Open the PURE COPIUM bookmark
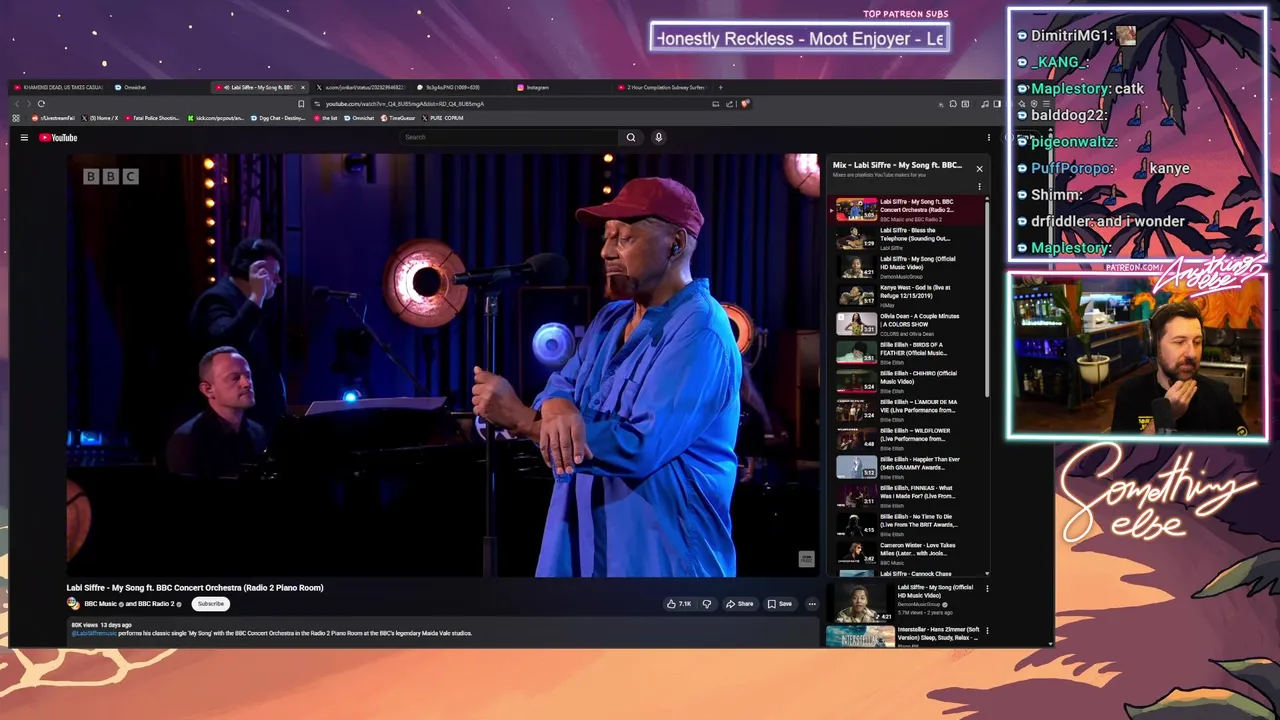 443,118
